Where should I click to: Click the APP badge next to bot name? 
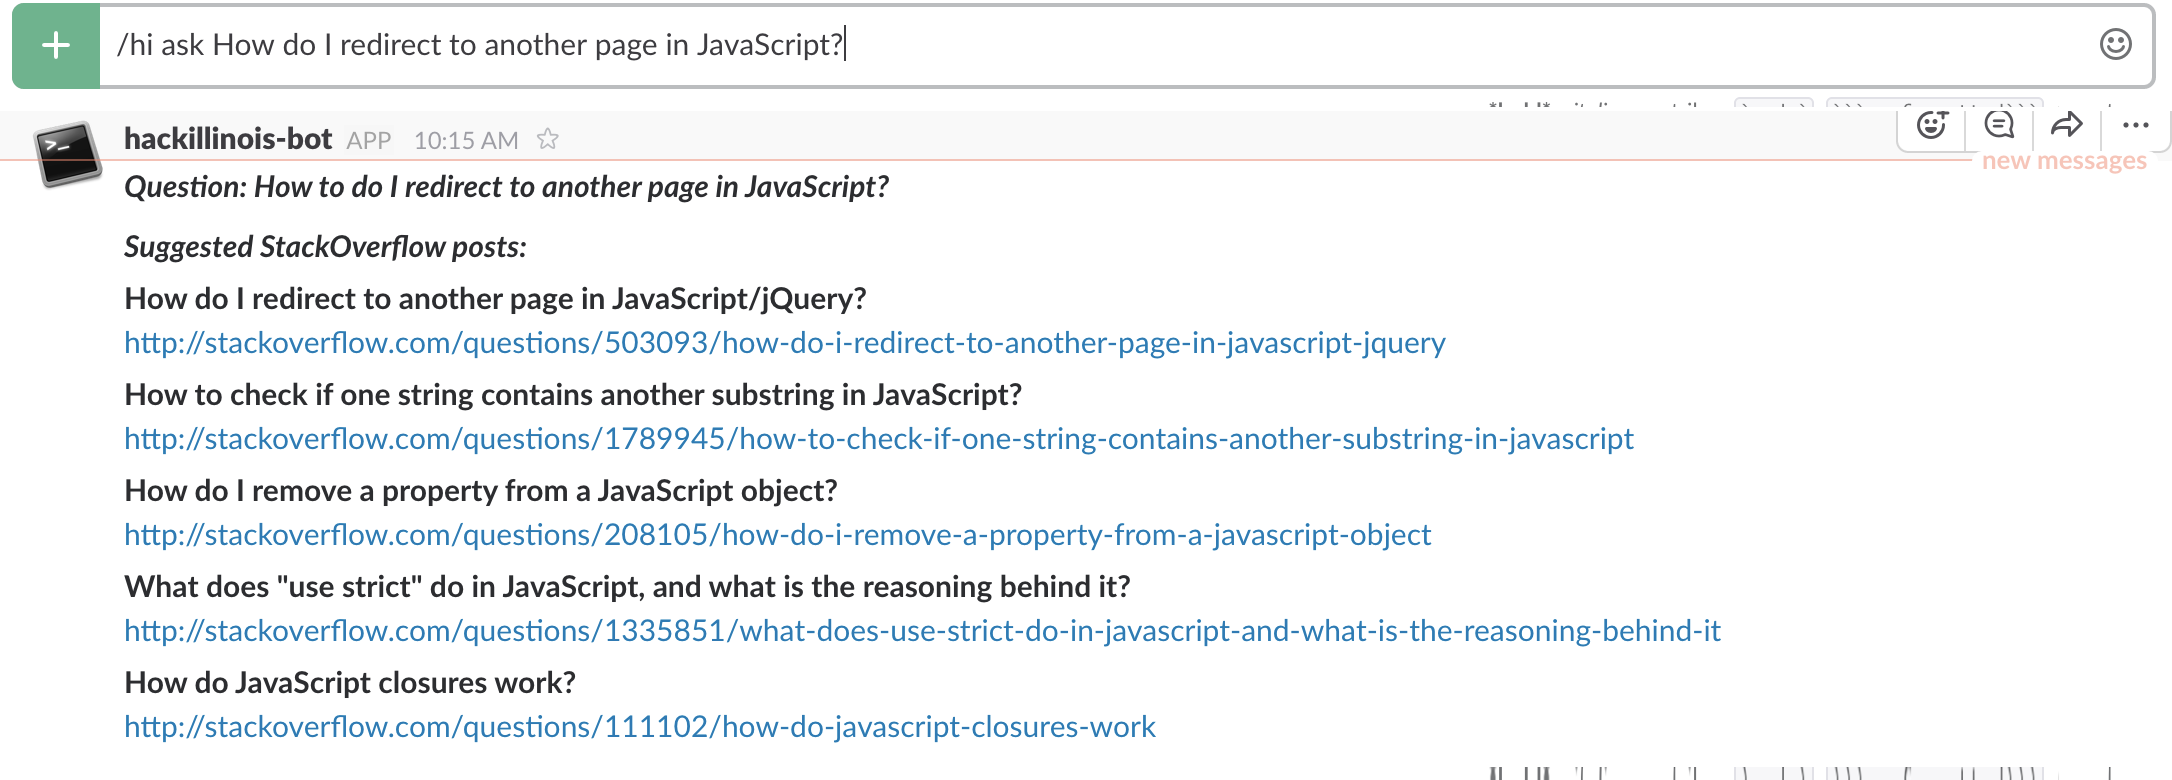pos(368,141)
